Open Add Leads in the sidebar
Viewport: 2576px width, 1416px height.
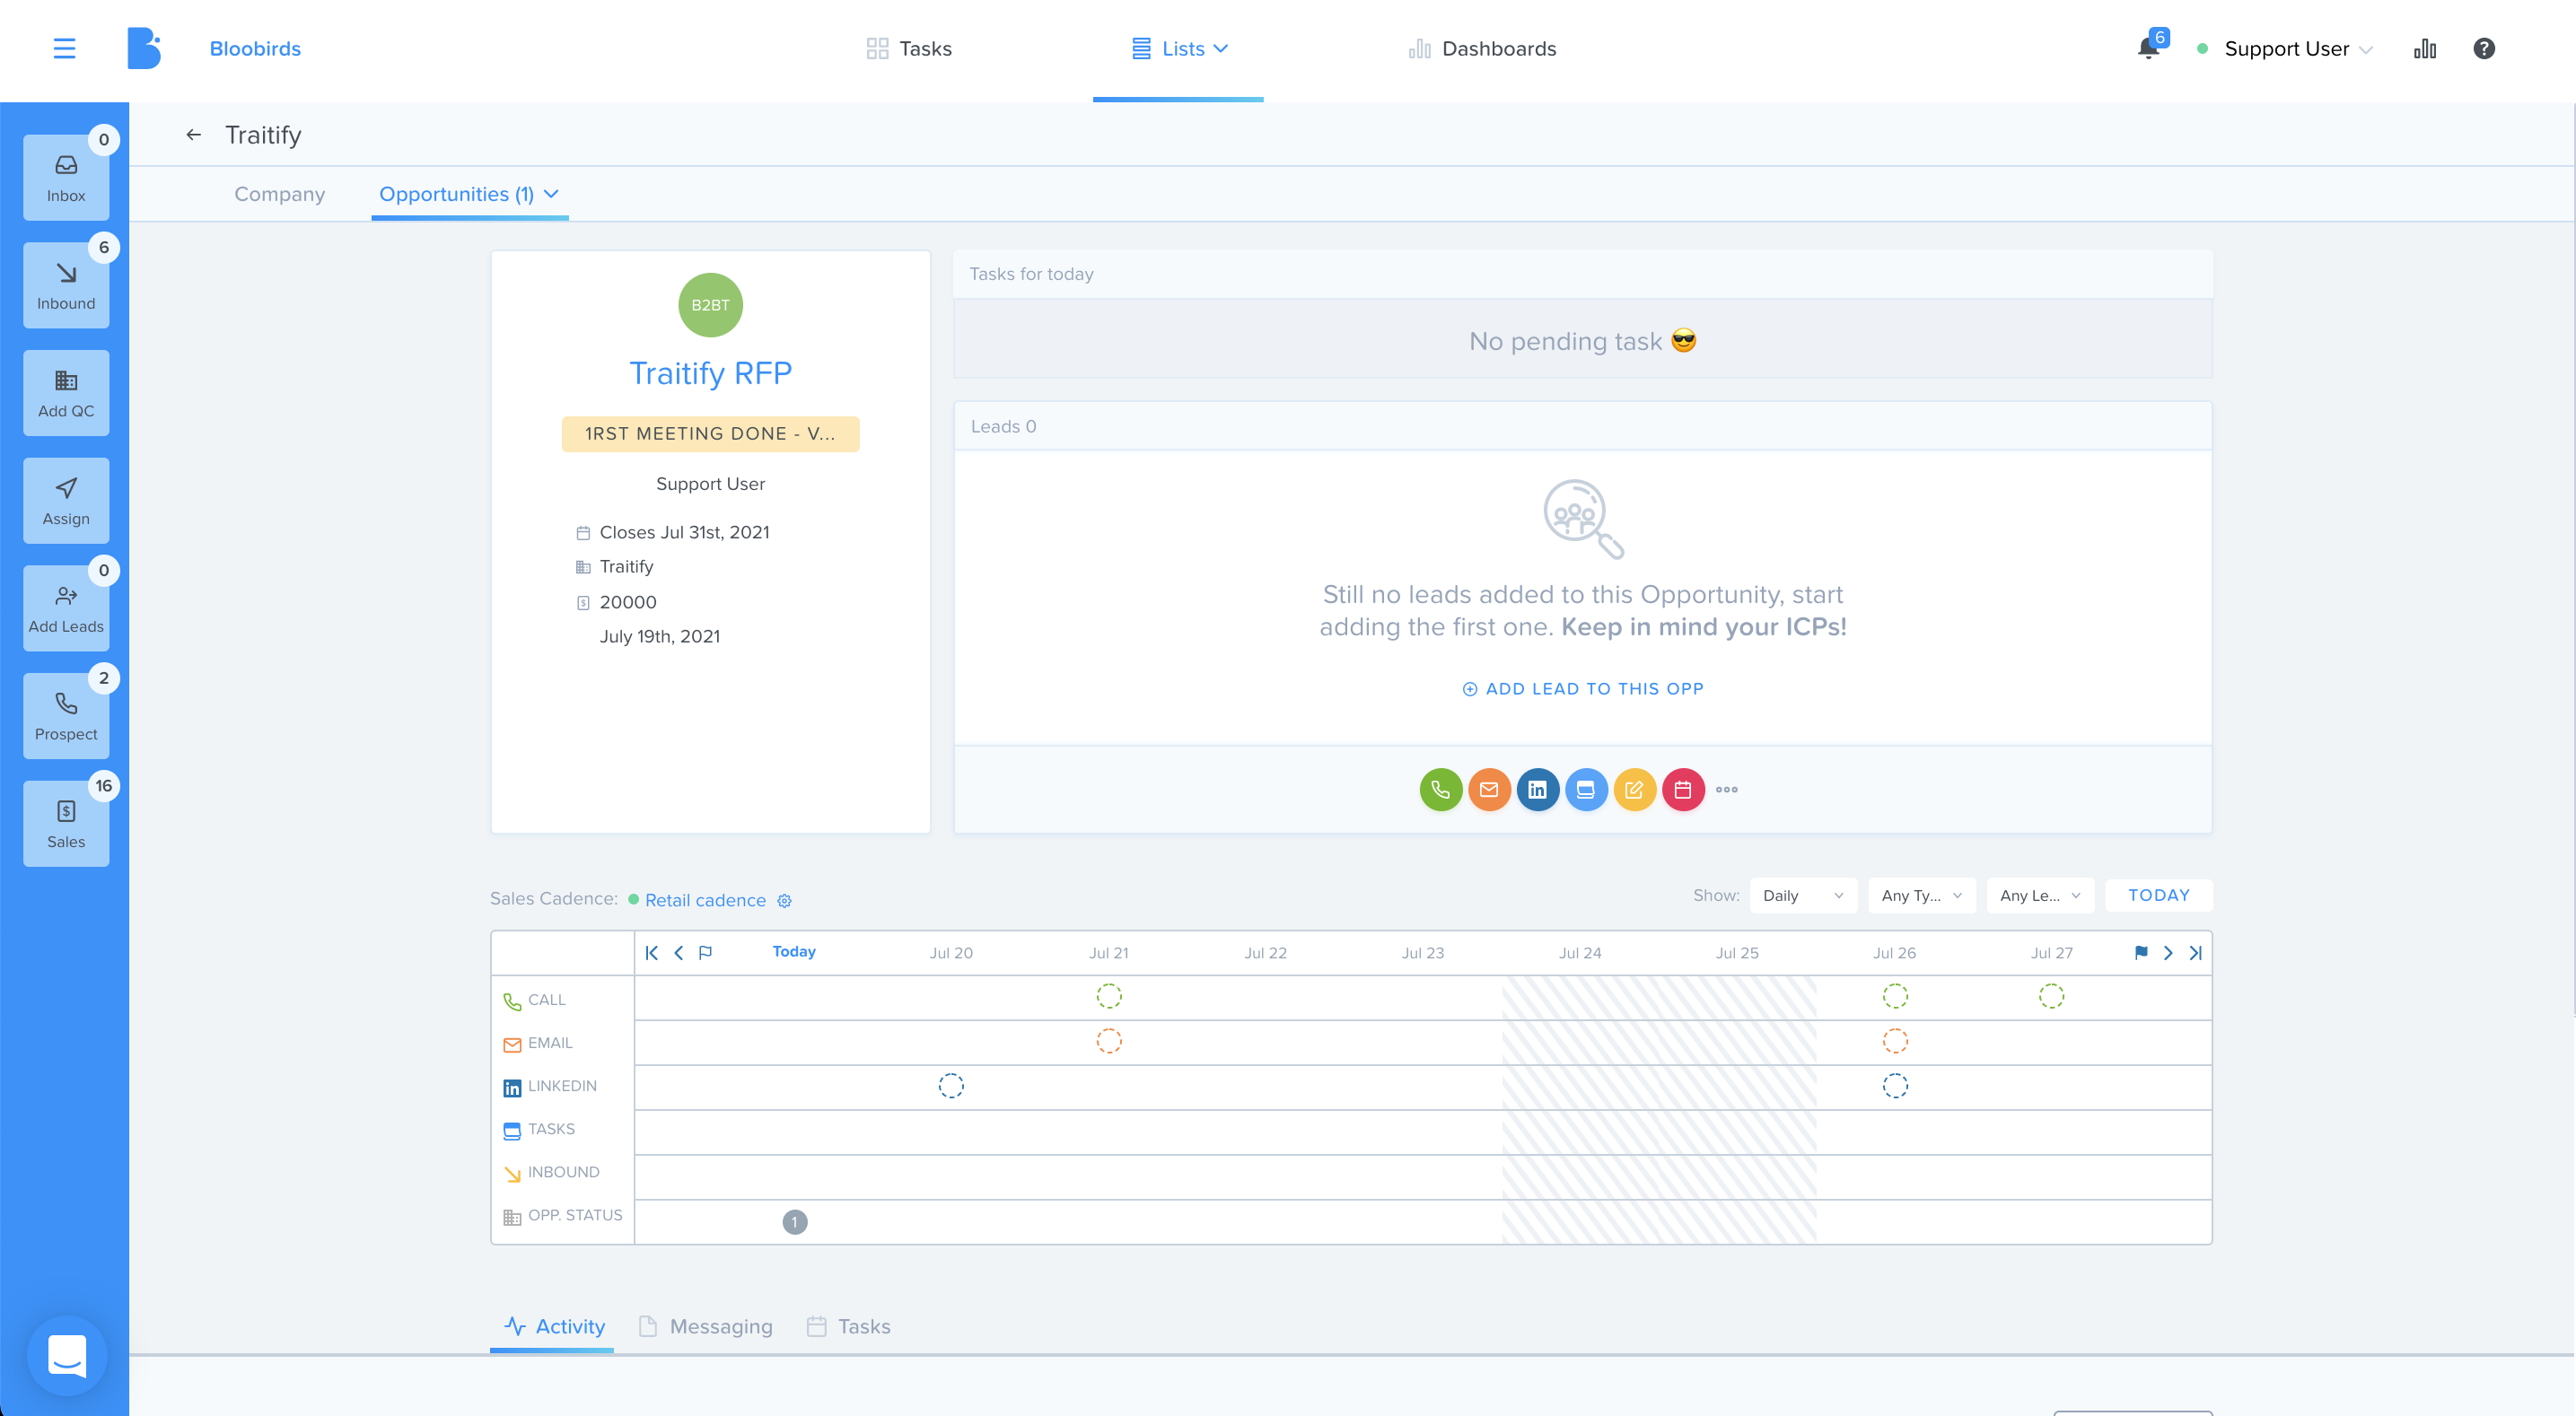point(66,608)
